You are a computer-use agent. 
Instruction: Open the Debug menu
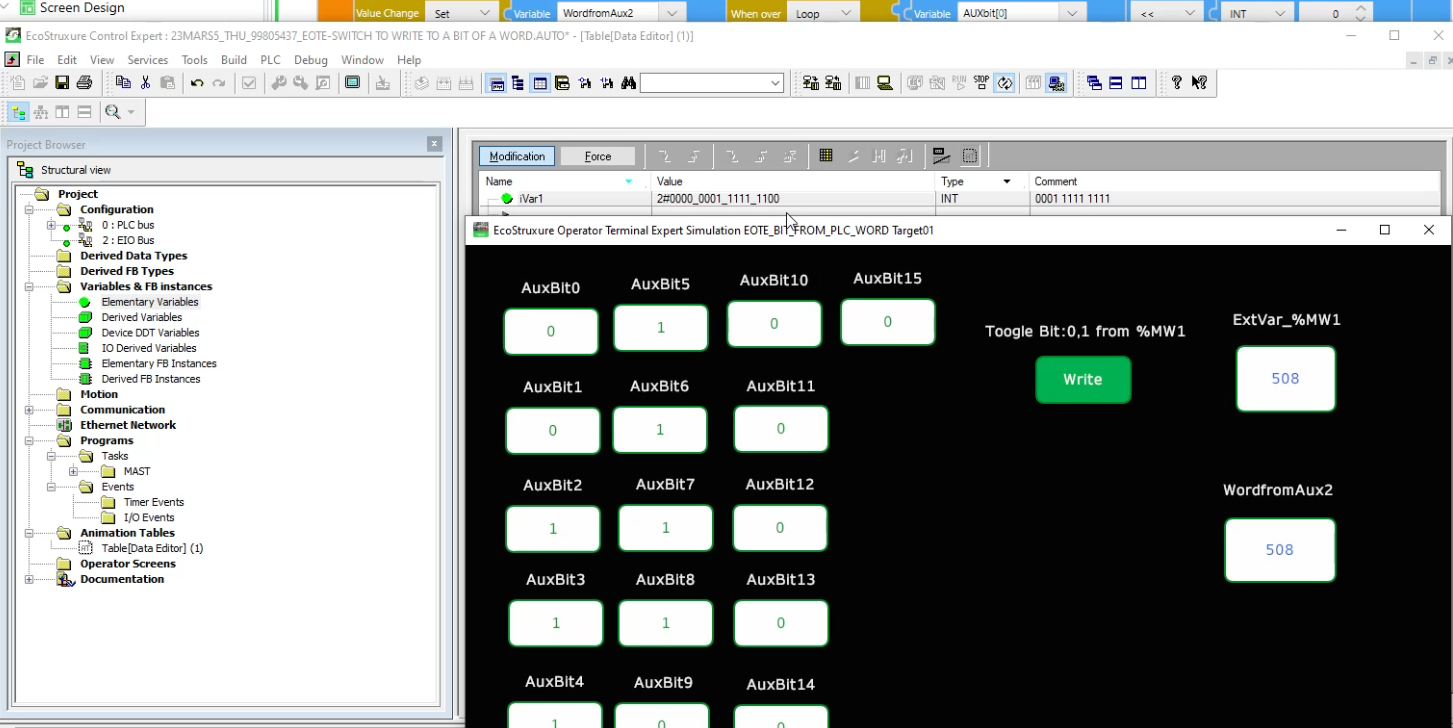coord(311,60)
